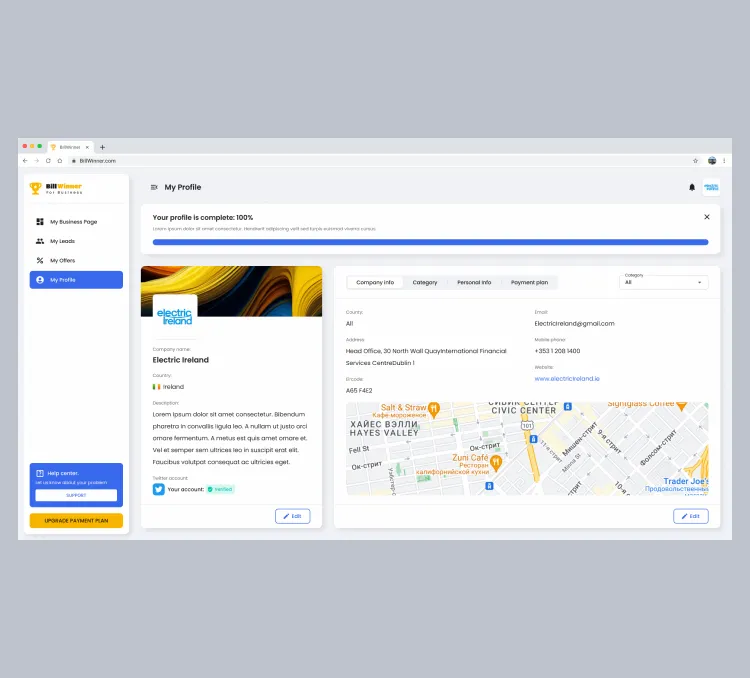Click the Support button in Help center
750x678 pixels.
click(76, 495)
